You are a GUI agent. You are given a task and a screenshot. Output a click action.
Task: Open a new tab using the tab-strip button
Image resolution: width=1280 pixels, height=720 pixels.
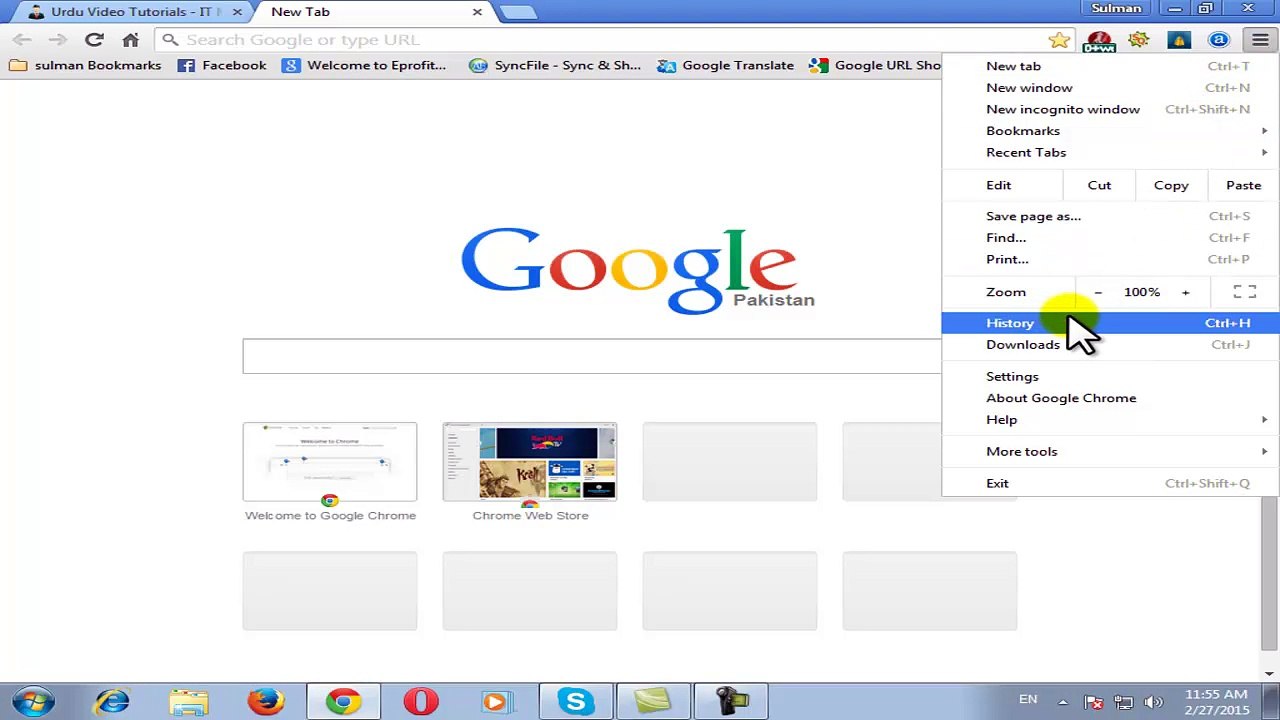517,12
